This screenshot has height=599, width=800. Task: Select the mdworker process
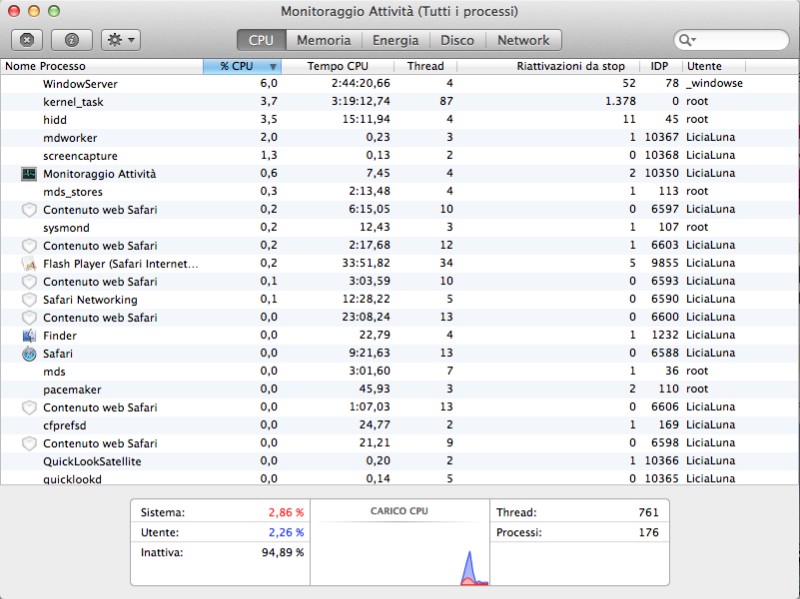[x=399, y=138]
